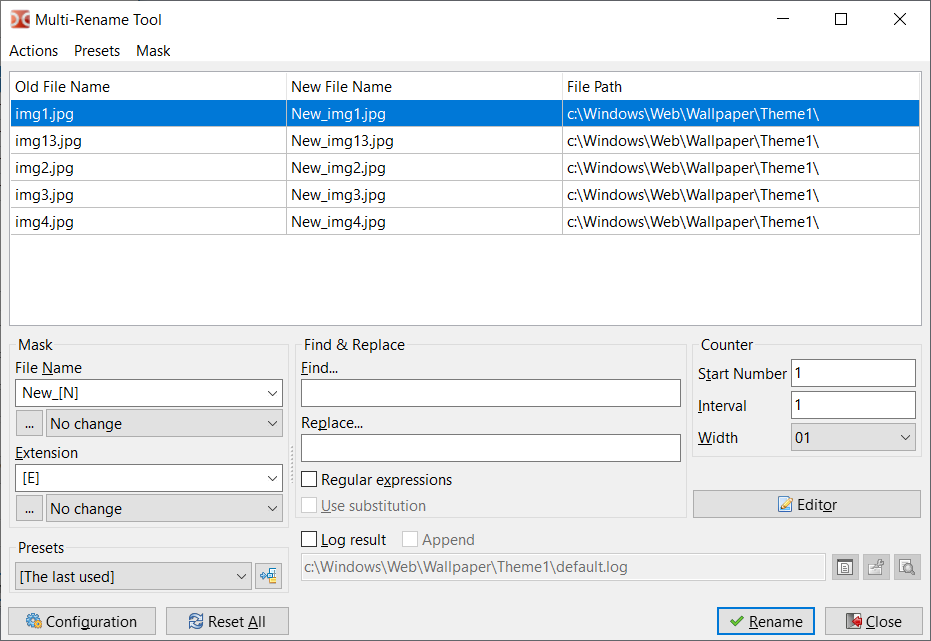Viewport: 931px width, 641px height.
Task: Open the extension mask helper via ... button
Action: [x=29, y=508]
